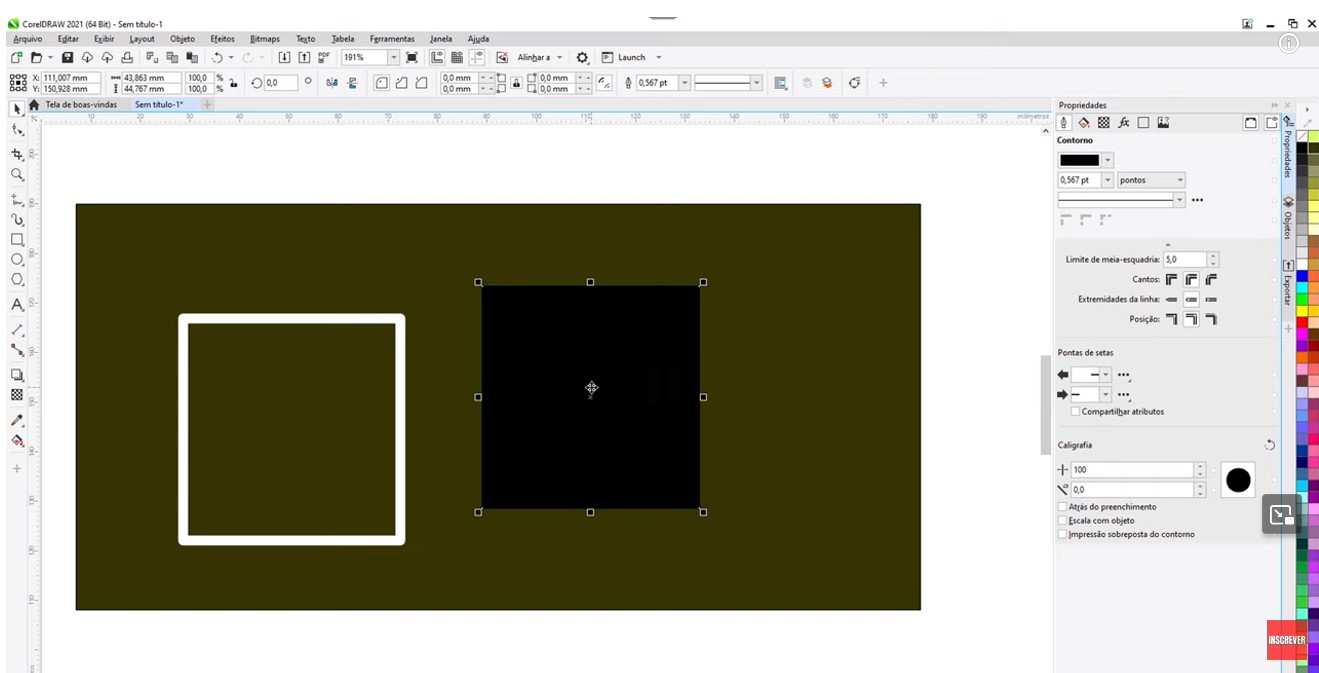Check Atrás do preenchimento option

click(x=1062, y=507)
